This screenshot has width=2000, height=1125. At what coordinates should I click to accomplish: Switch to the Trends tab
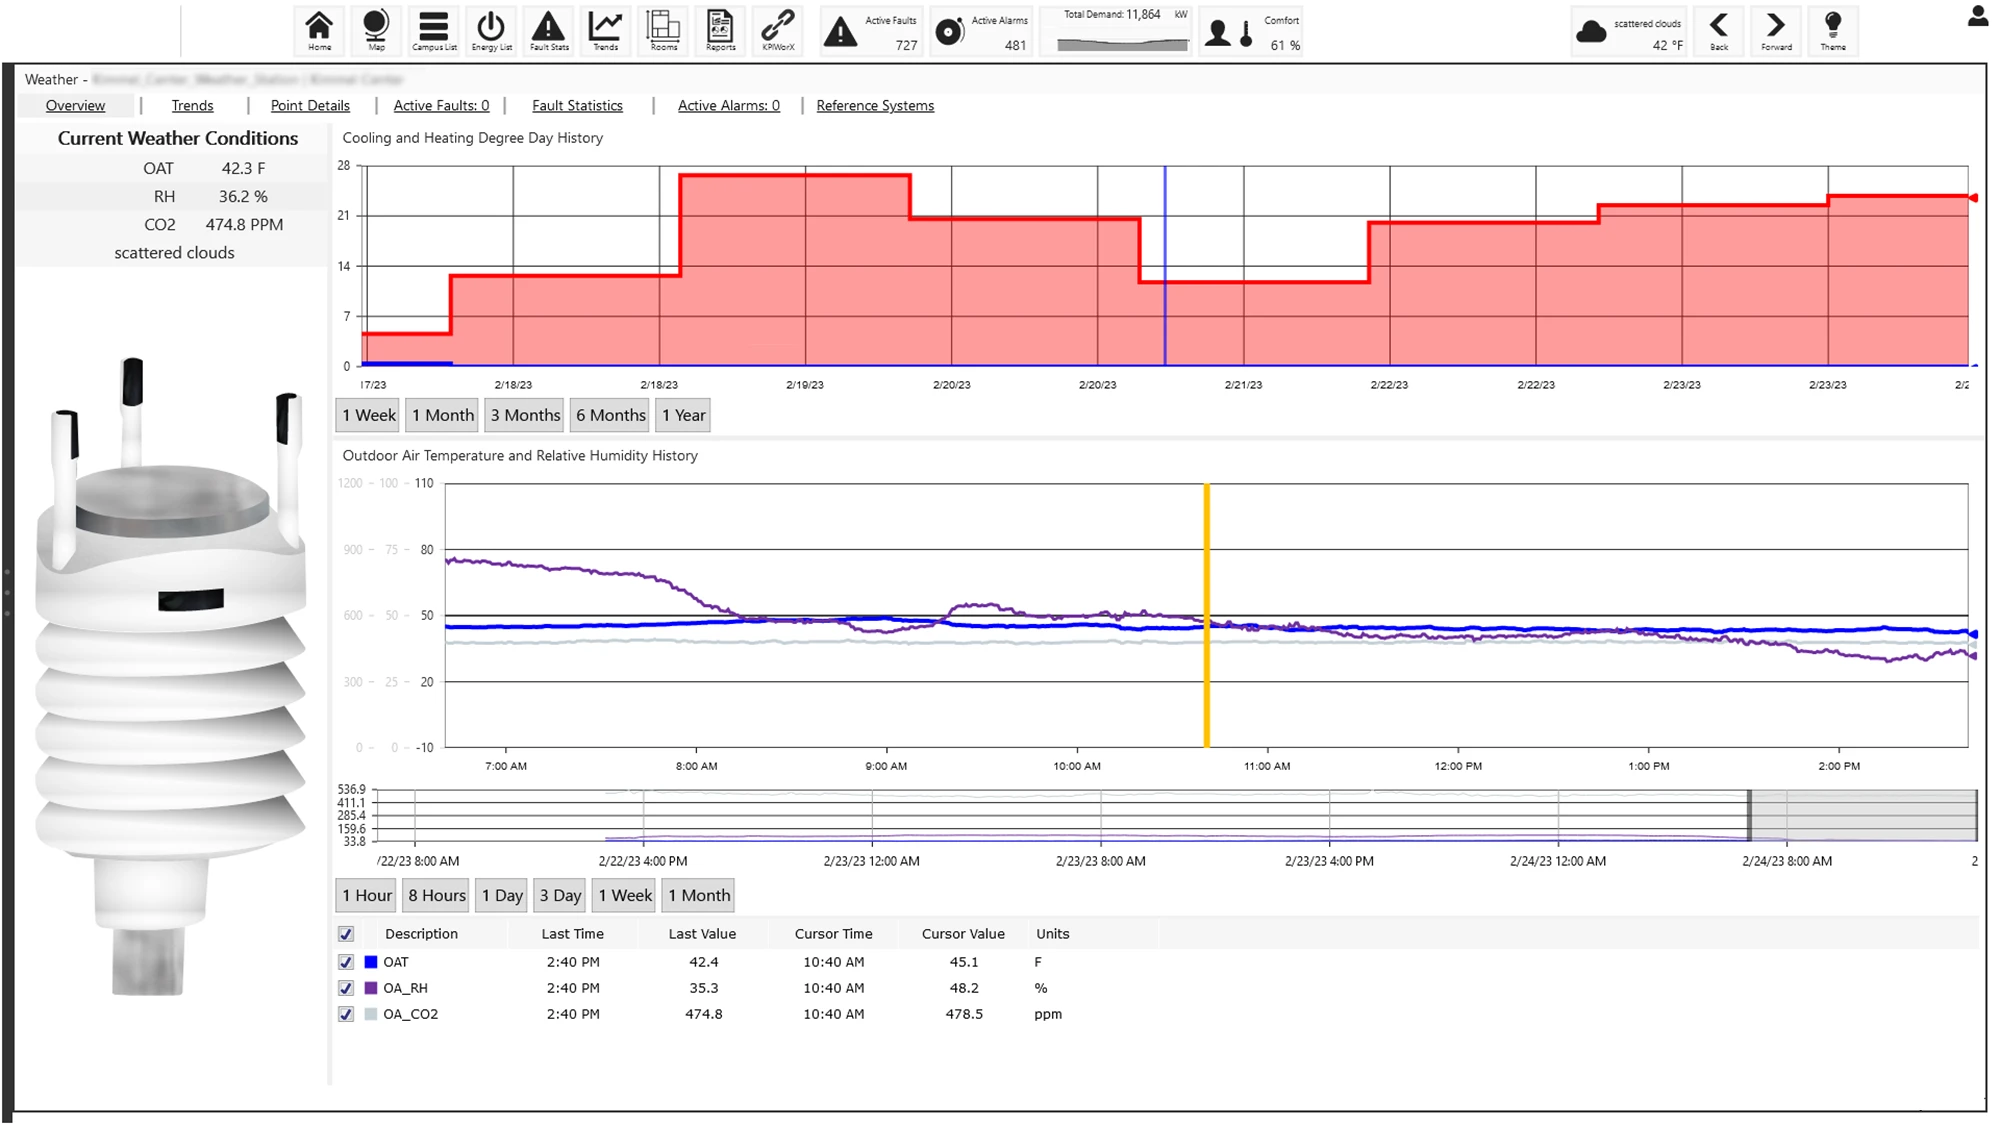(x=192, y=106)
